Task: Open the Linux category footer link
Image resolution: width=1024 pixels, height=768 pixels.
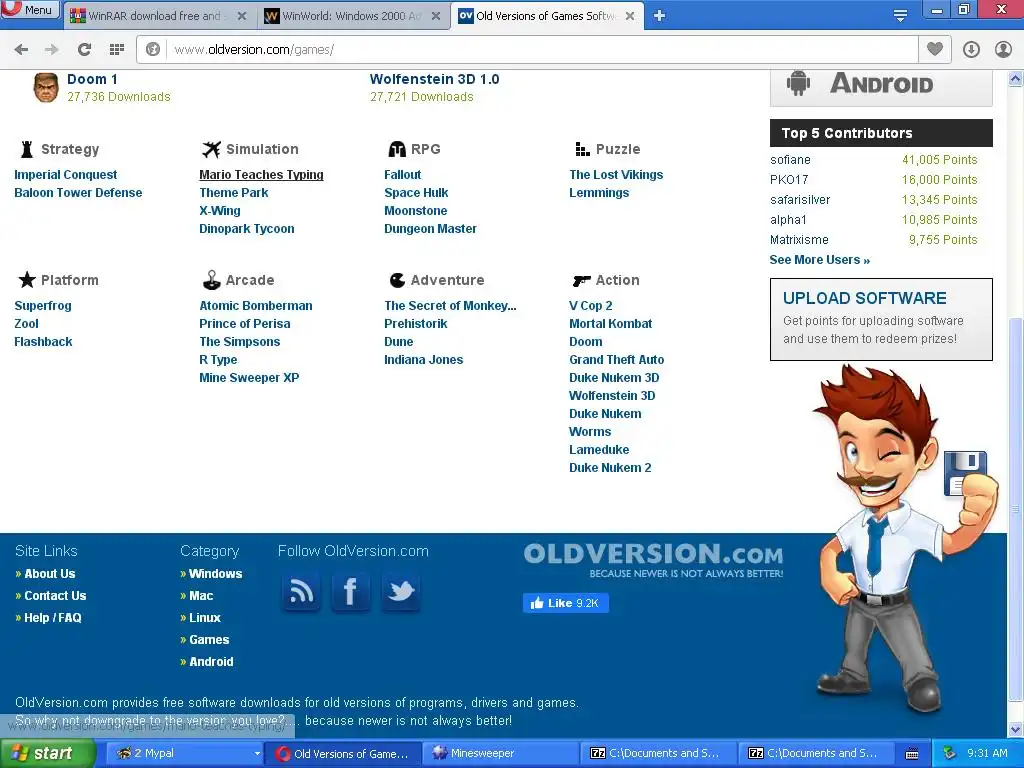Action: click(205, 618)
